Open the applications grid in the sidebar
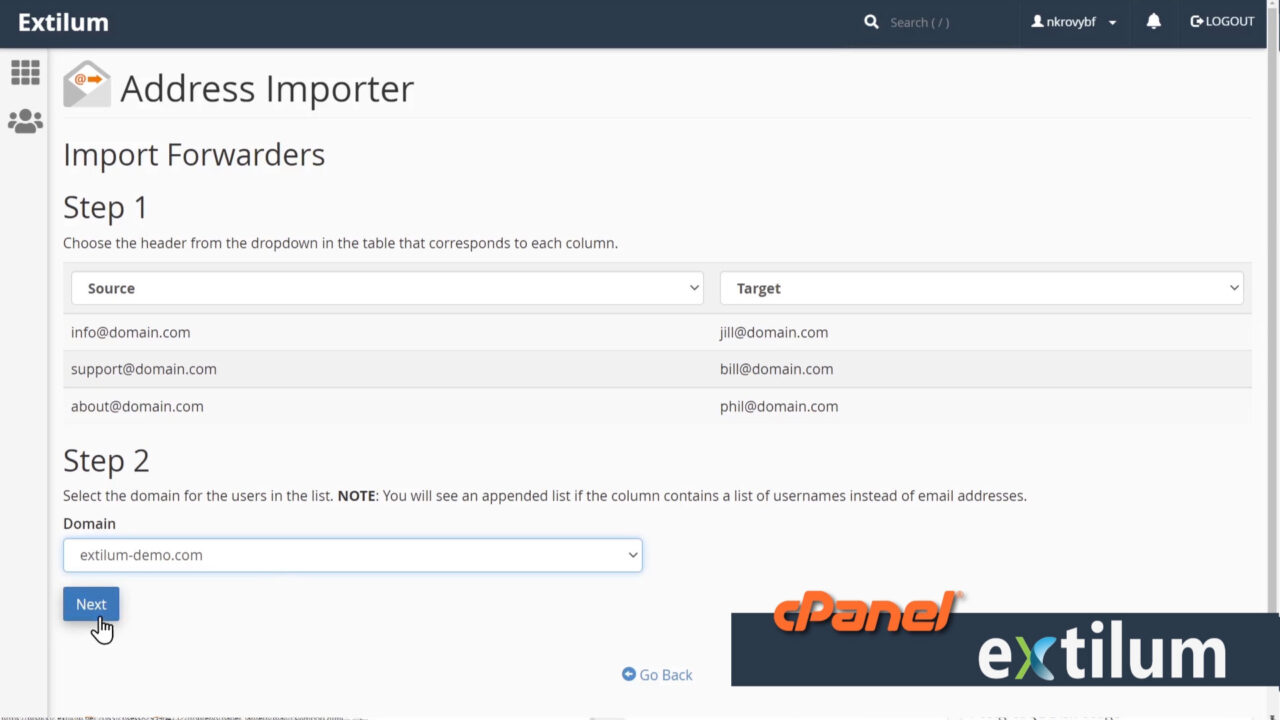 (25, 72)
